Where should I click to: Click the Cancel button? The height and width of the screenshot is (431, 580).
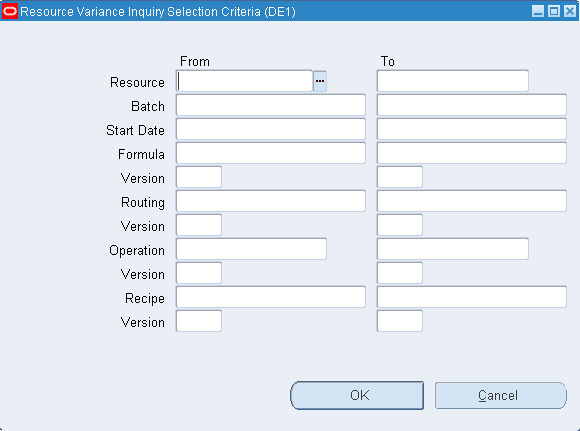500,395
